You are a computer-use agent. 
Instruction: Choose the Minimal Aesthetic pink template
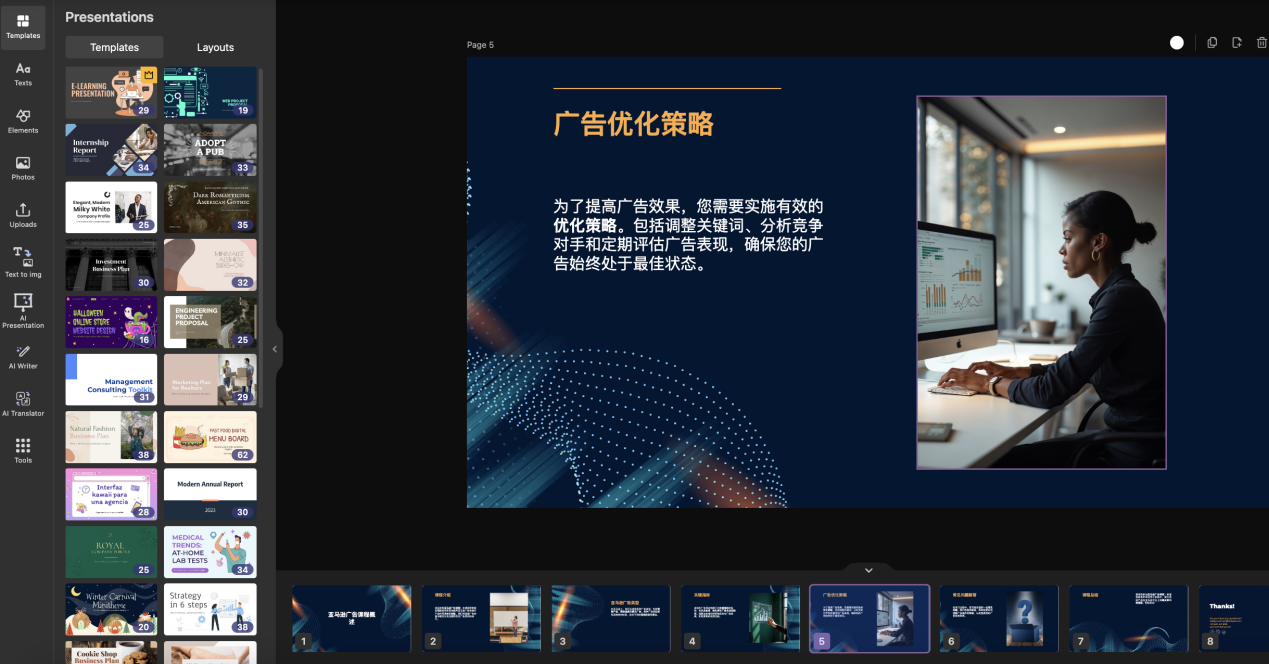coord(210,264)
